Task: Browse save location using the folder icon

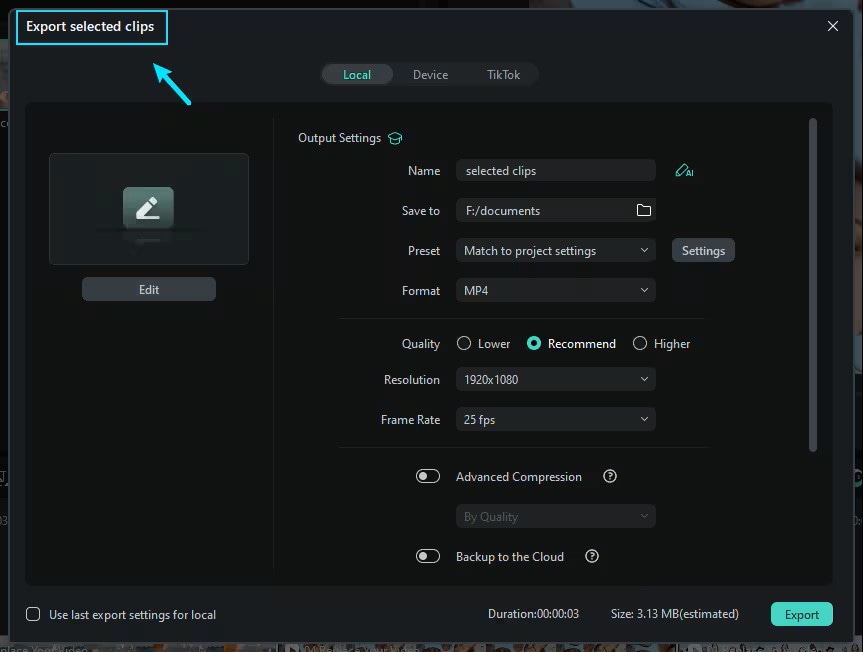Action: 643,210
